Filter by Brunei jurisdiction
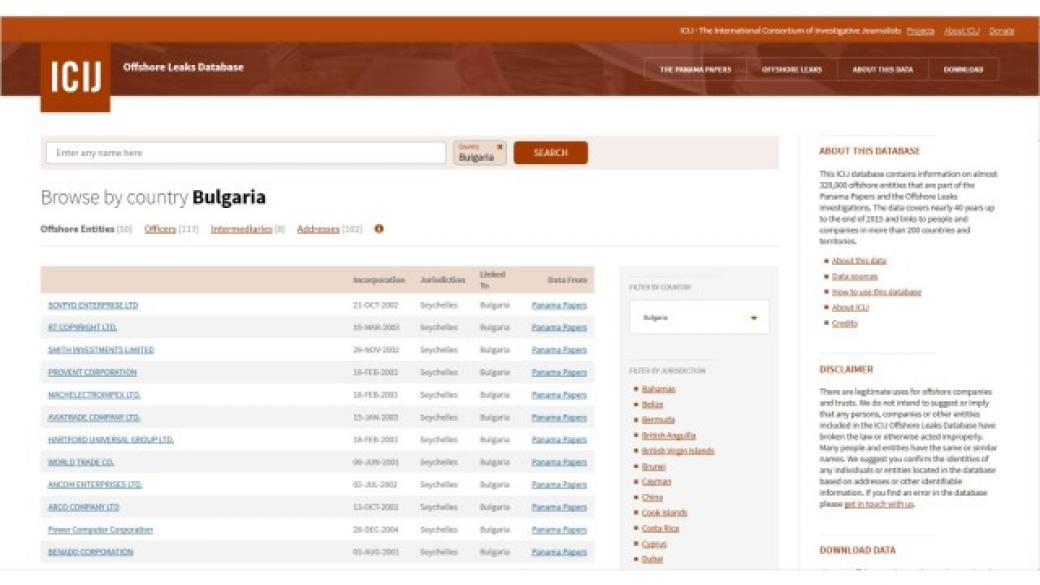This screenshot has width=1040, height=585. click(653, 467)
